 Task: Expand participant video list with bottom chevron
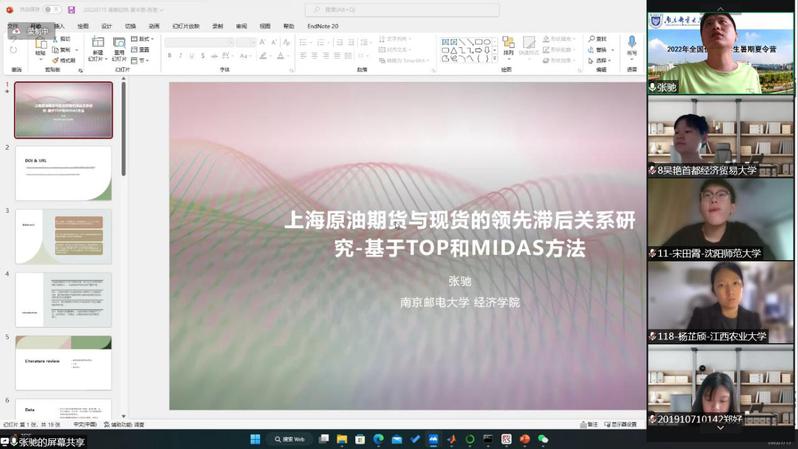720,427
